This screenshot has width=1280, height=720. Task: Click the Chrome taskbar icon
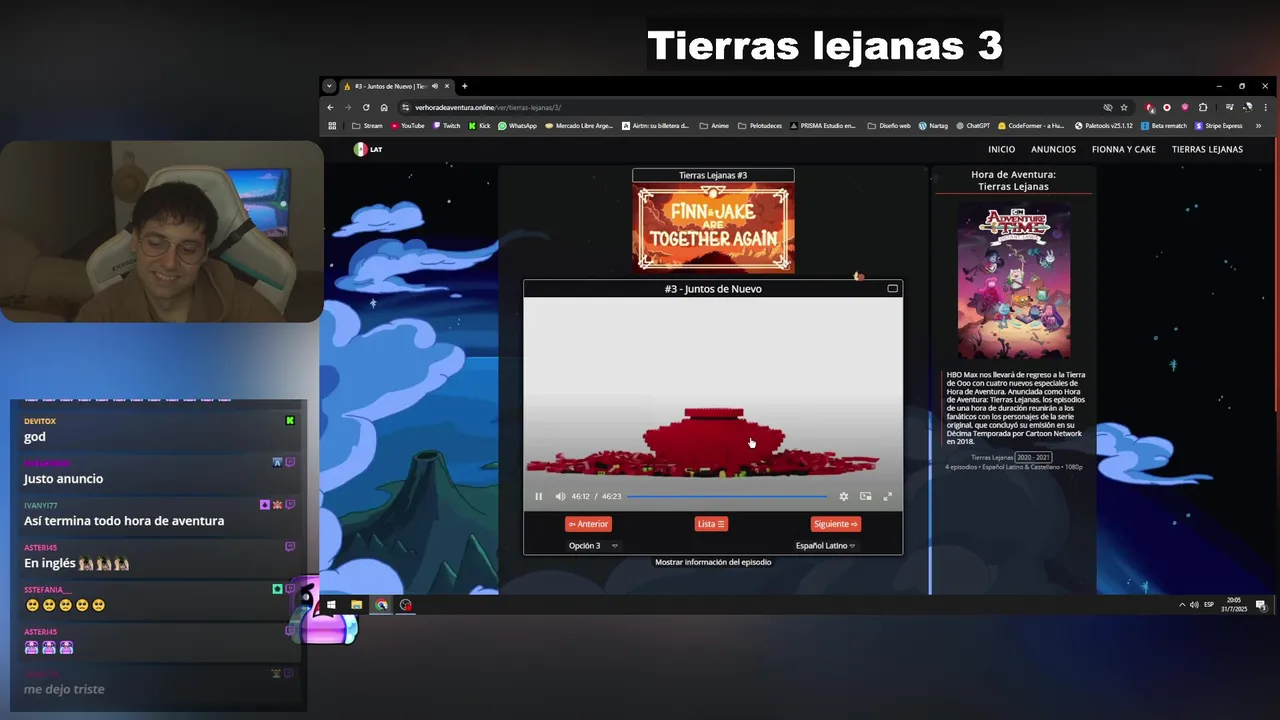(381, 605)
